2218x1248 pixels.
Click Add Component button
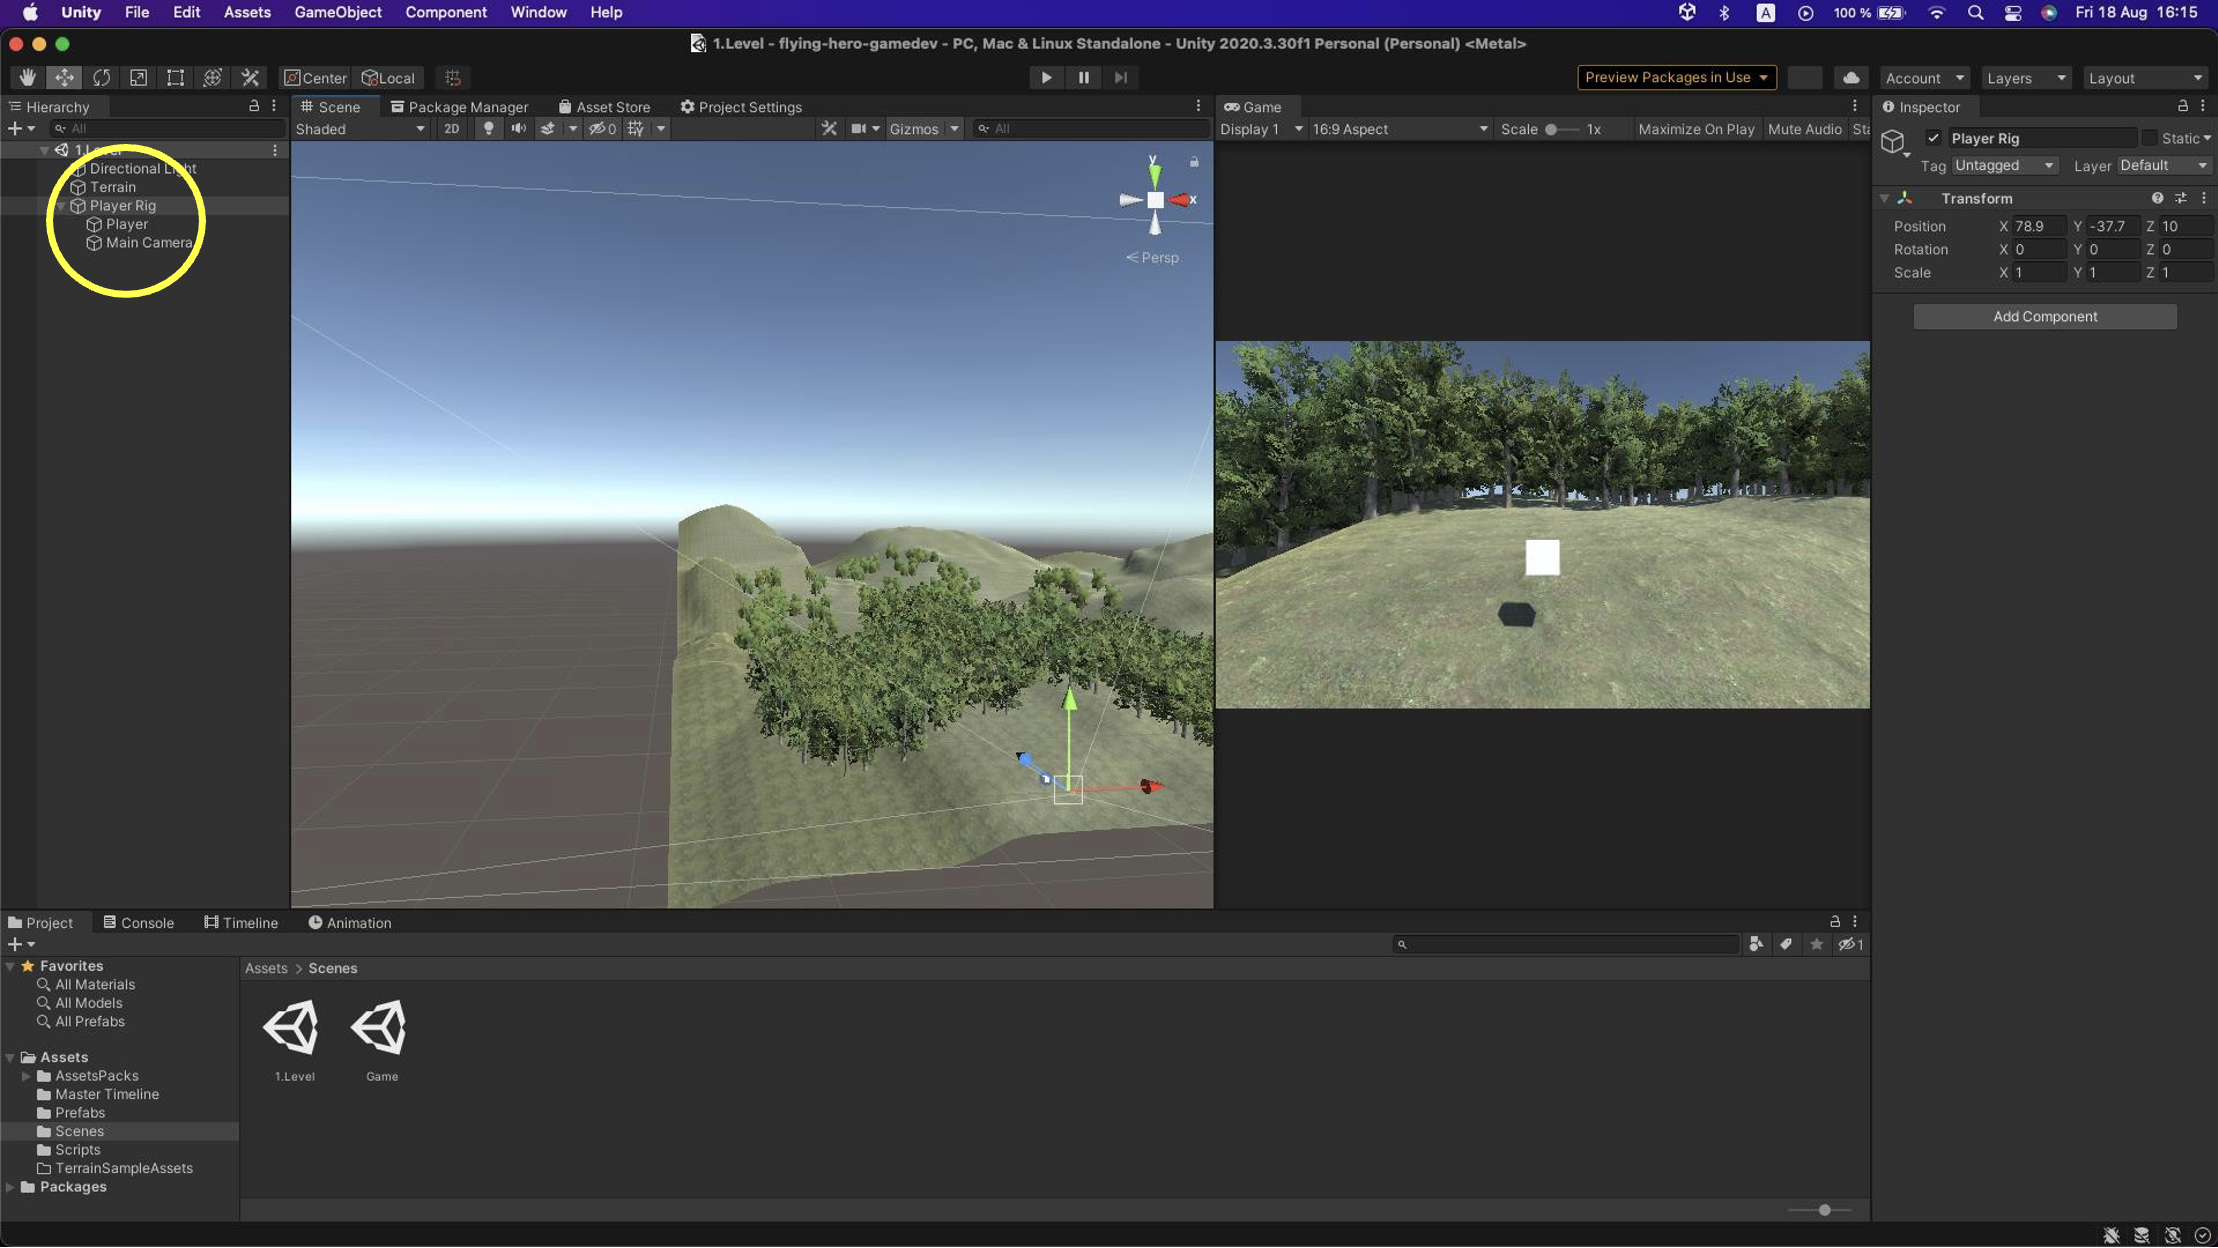tap(2045, 316)
